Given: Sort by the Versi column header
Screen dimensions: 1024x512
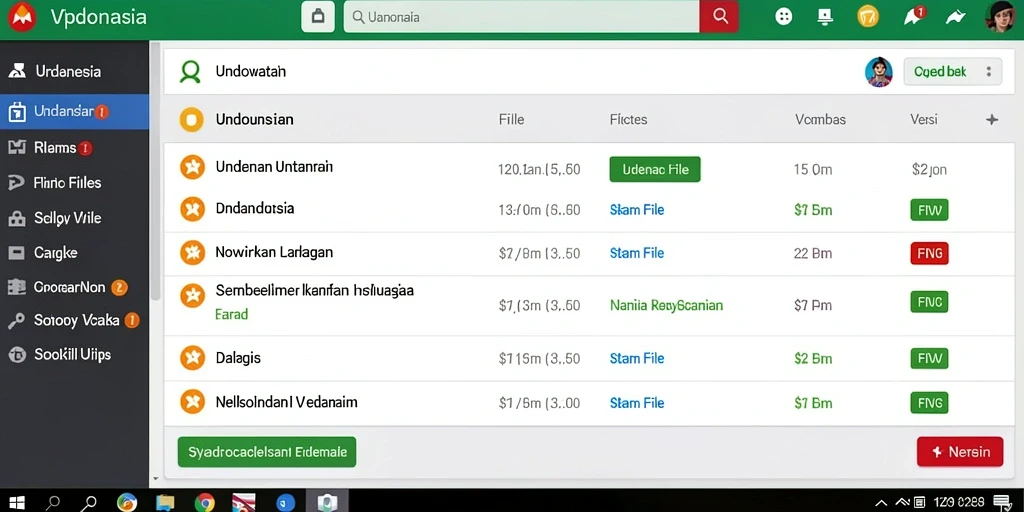Looking at the screenshot, I should point(923,120).
